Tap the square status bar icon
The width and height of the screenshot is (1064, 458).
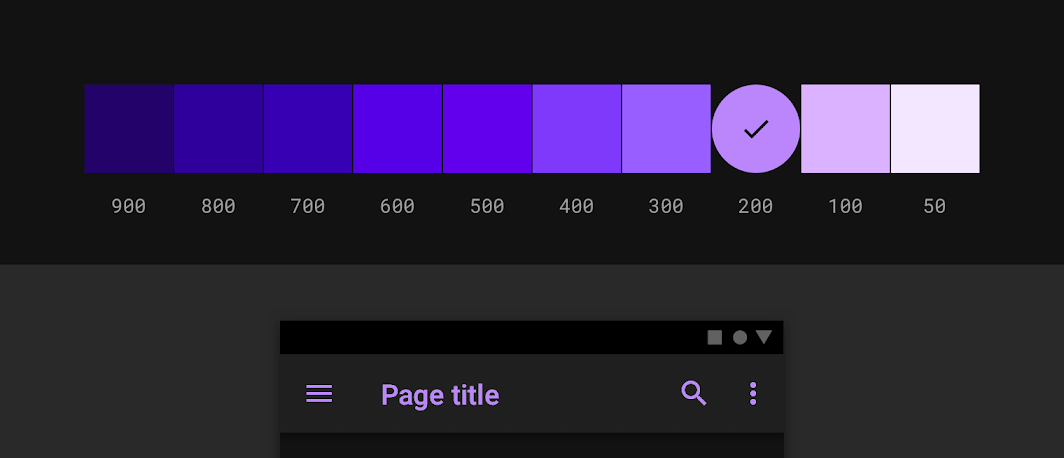pos(715,337)
